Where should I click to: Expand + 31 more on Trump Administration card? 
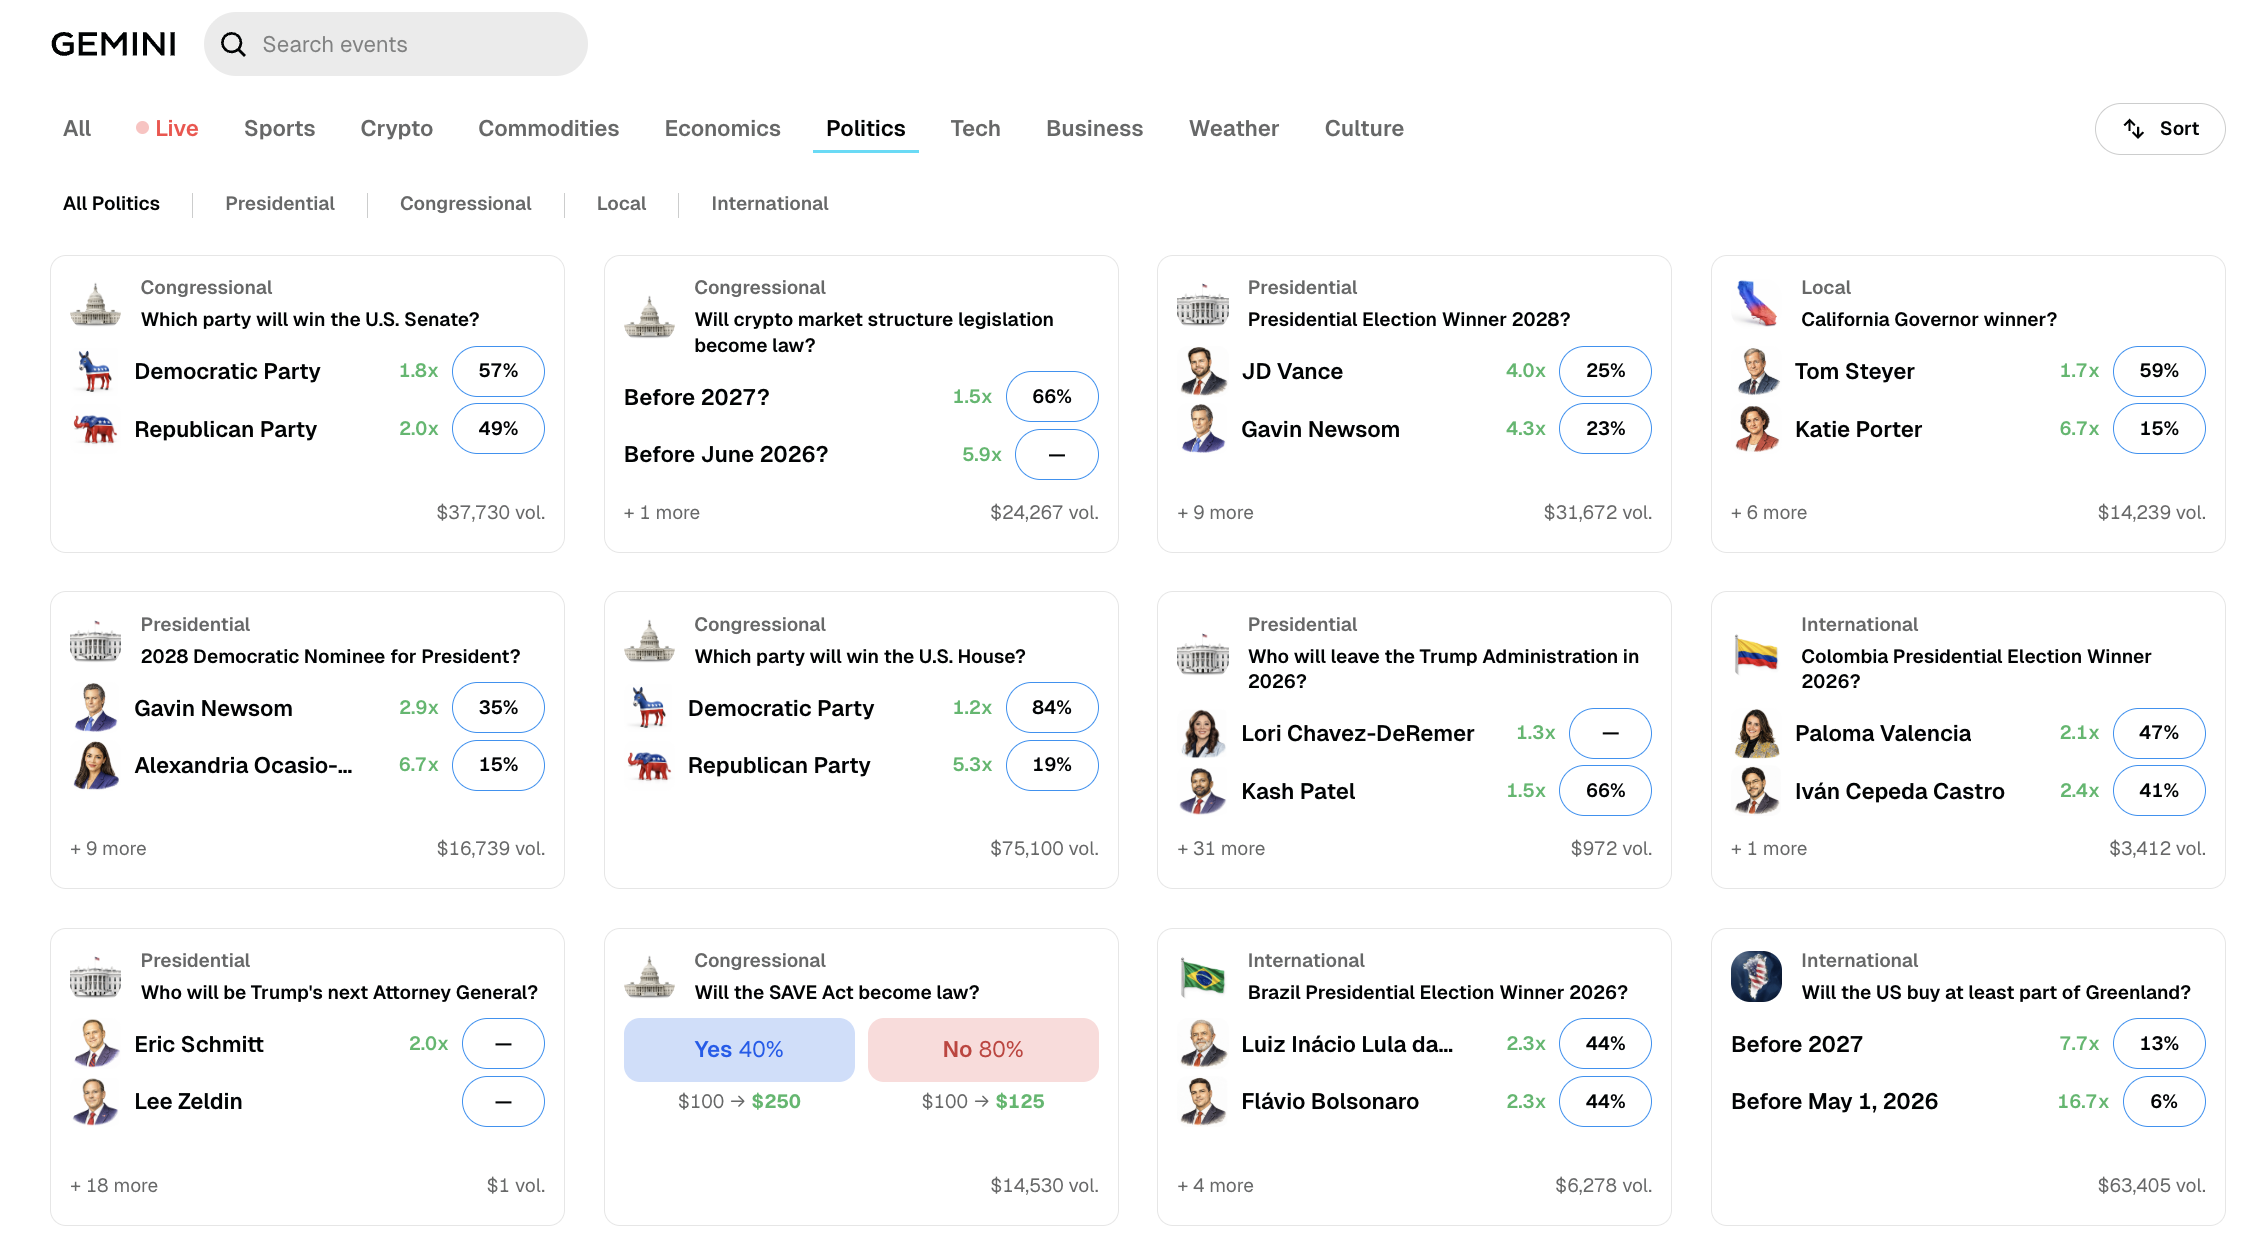pyautogui.click(x=1221, y=848)
